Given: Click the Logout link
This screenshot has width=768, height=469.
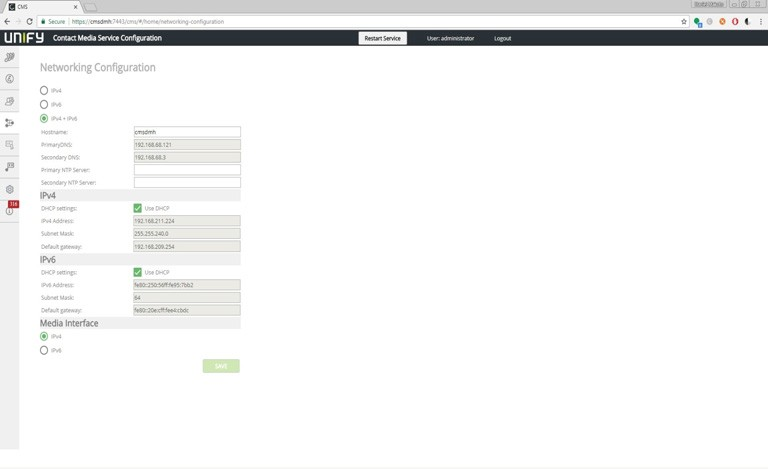Looking at the screenshot, I should point(503,38).
